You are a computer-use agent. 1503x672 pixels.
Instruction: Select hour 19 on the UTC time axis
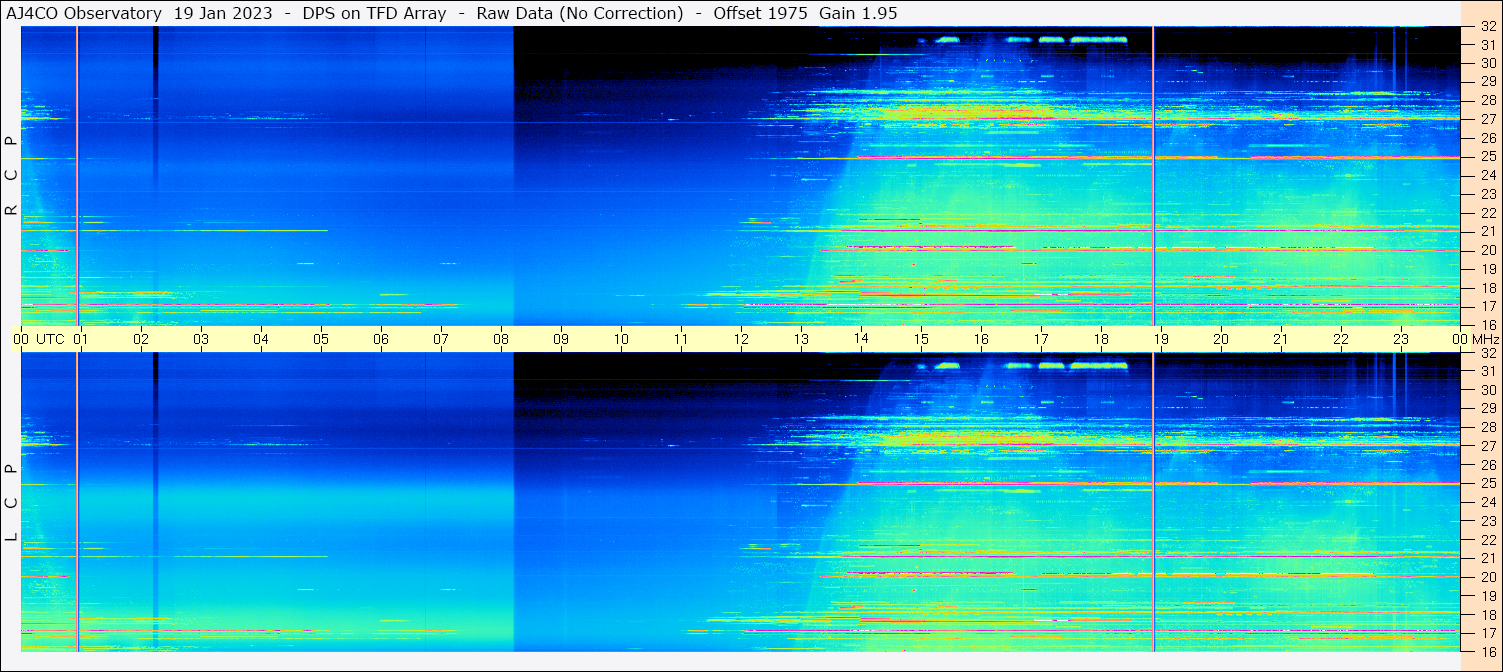pyautogui.click(x=1161, y=339)
